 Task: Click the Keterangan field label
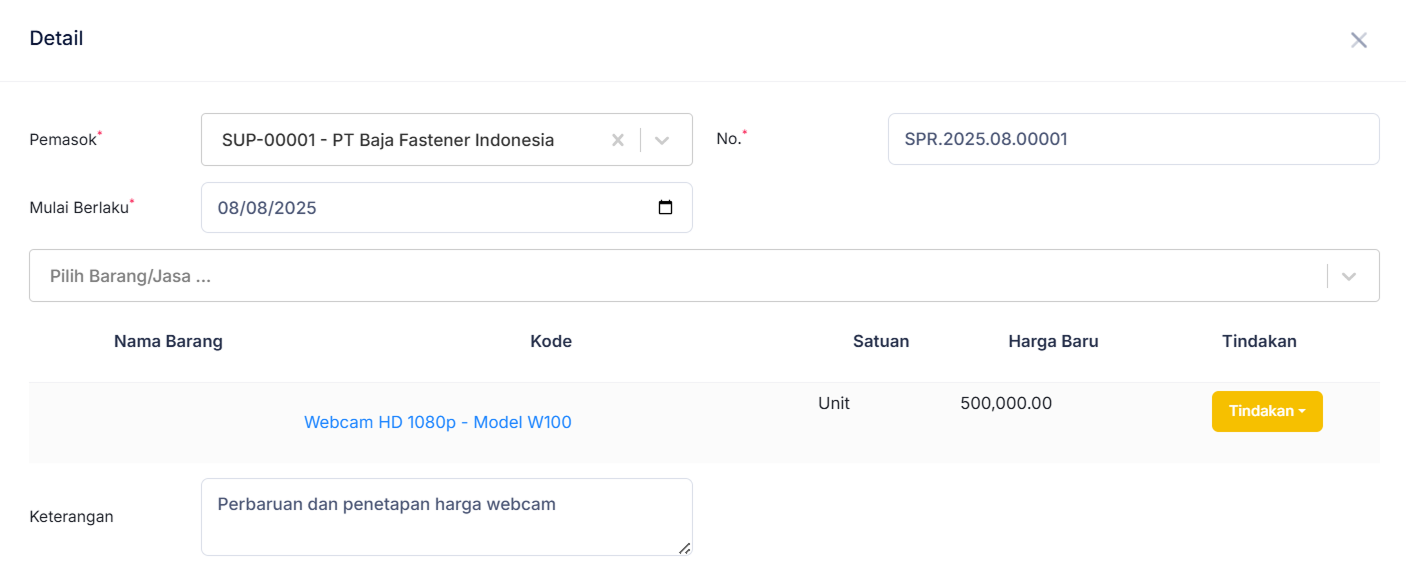(x=72, y=517)
